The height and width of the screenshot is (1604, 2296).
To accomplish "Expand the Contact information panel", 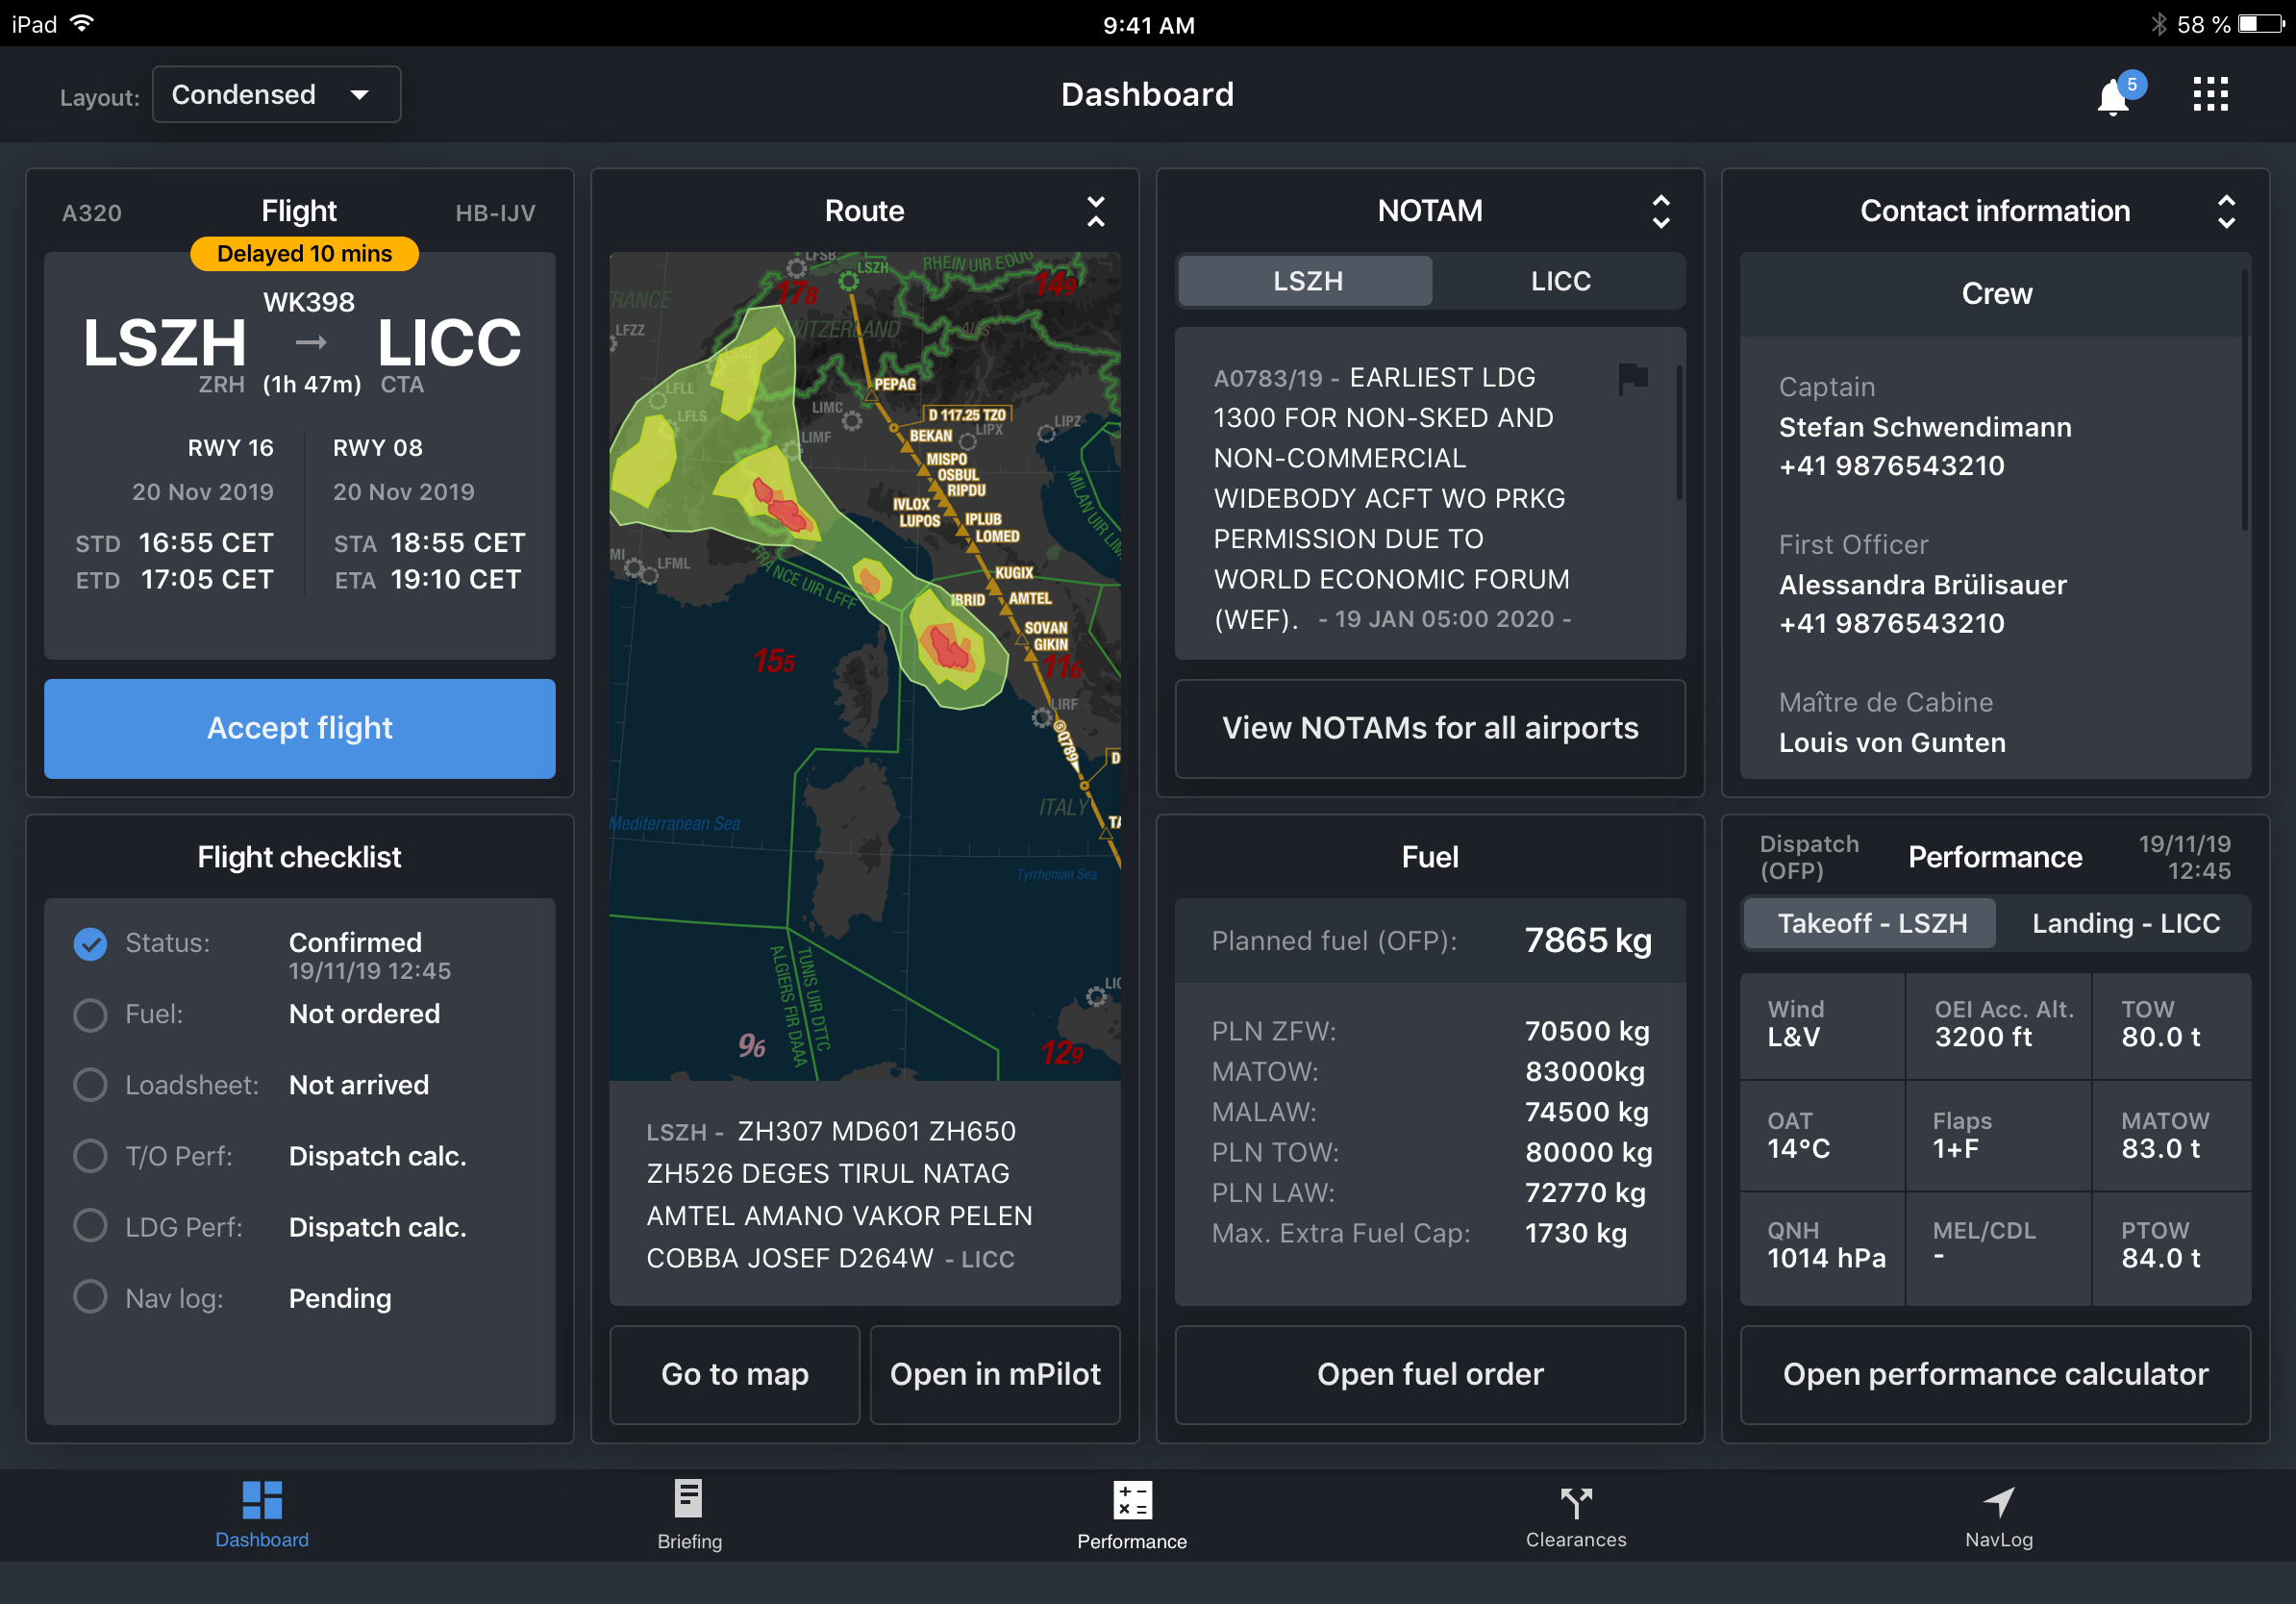I will [2225, 211].
